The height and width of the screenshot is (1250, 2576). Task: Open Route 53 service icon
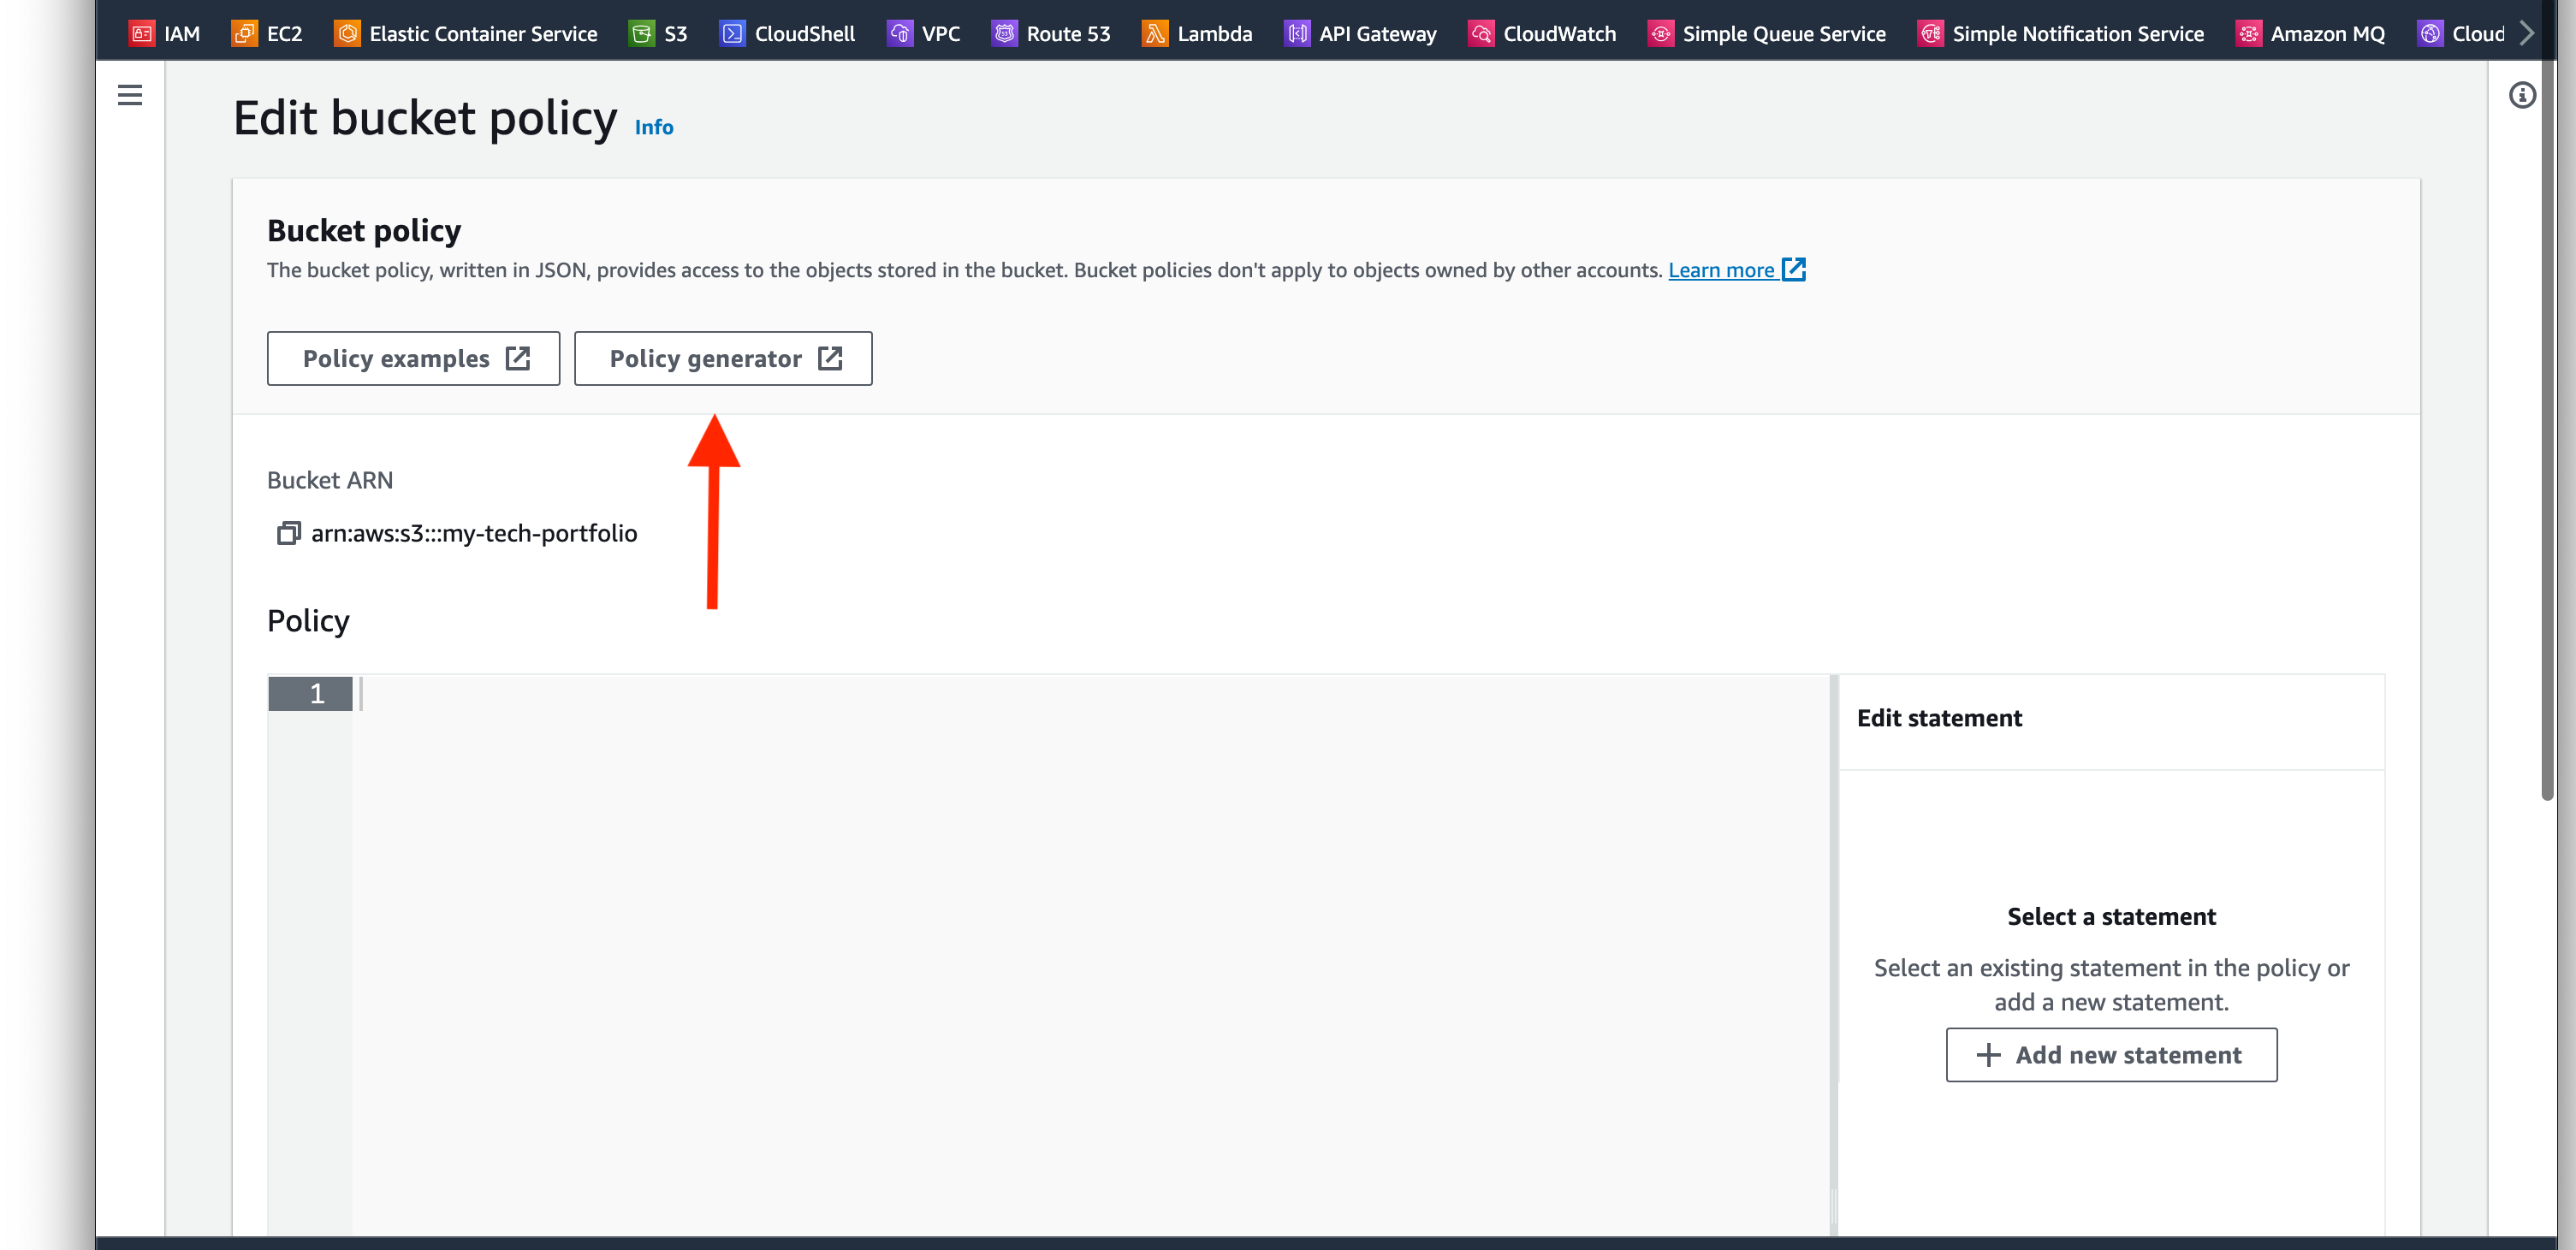[1004, 34]
